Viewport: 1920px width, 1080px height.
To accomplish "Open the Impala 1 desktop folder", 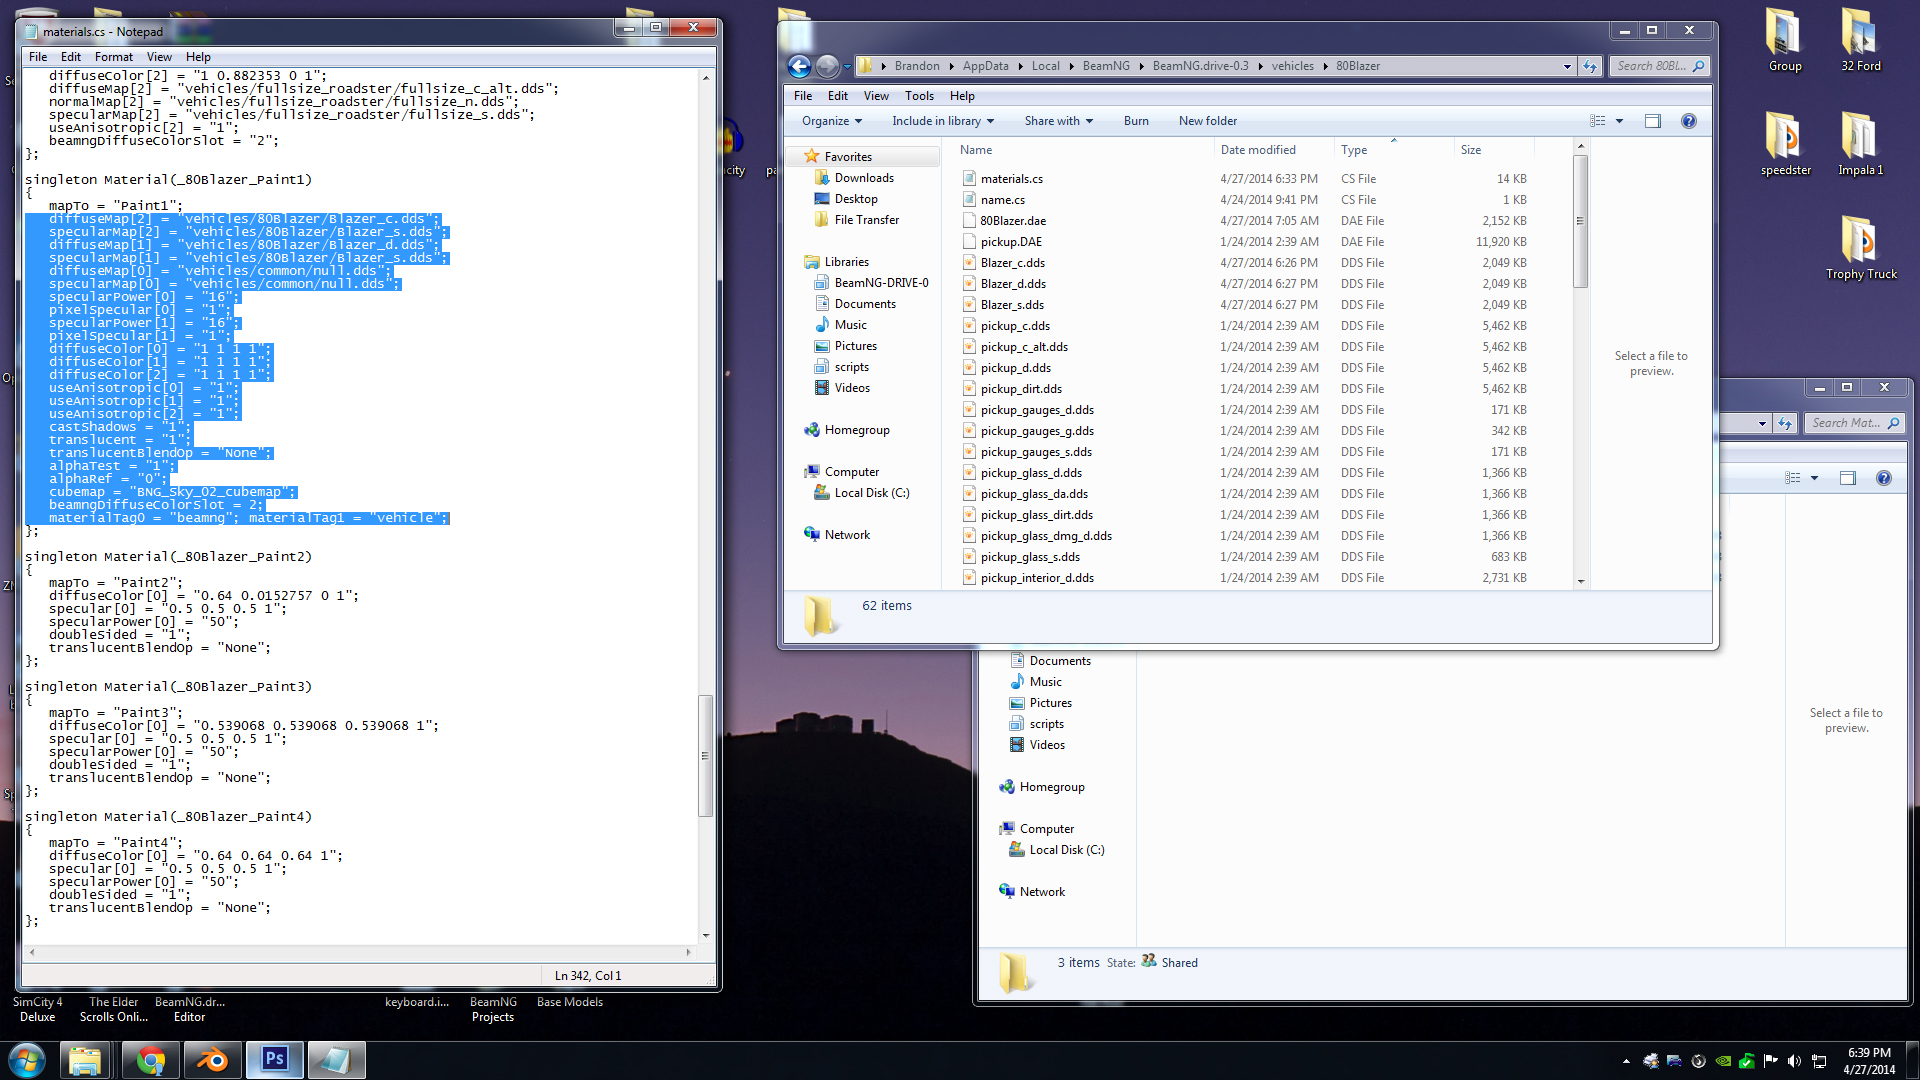I will pyautogui.click(x=1861, y=144).
